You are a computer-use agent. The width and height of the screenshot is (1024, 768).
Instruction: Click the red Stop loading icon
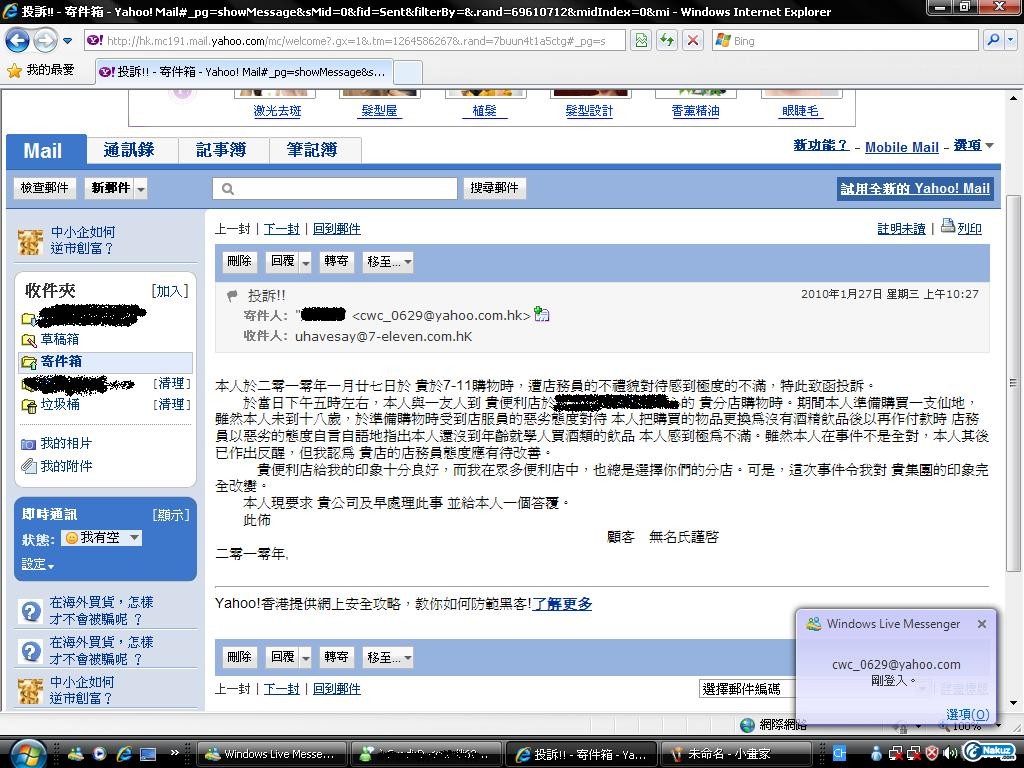[692, 40]
